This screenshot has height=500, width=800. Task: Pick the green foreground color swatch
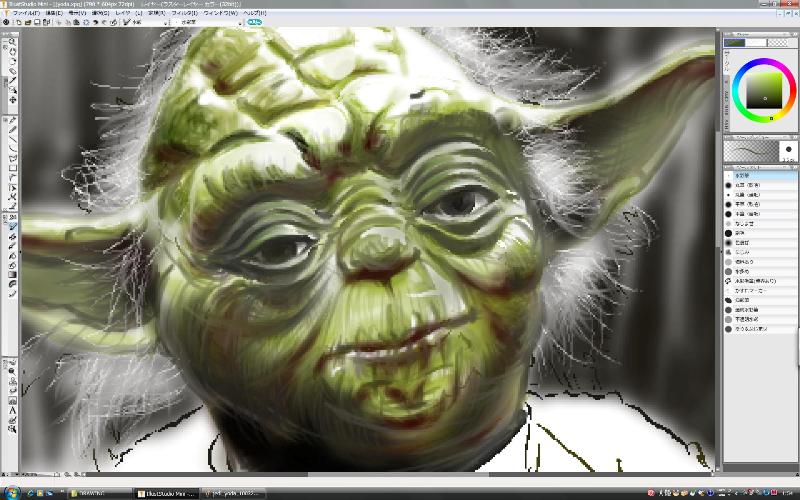pos(735,43)
